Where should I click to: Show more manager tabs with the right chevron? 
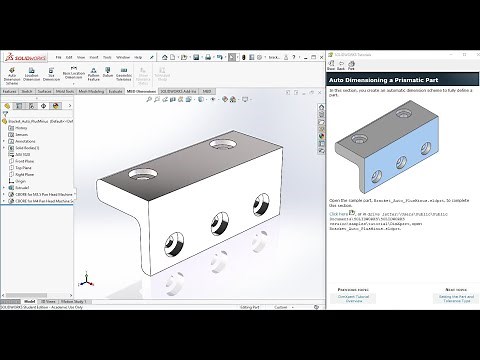pos(70,106)
